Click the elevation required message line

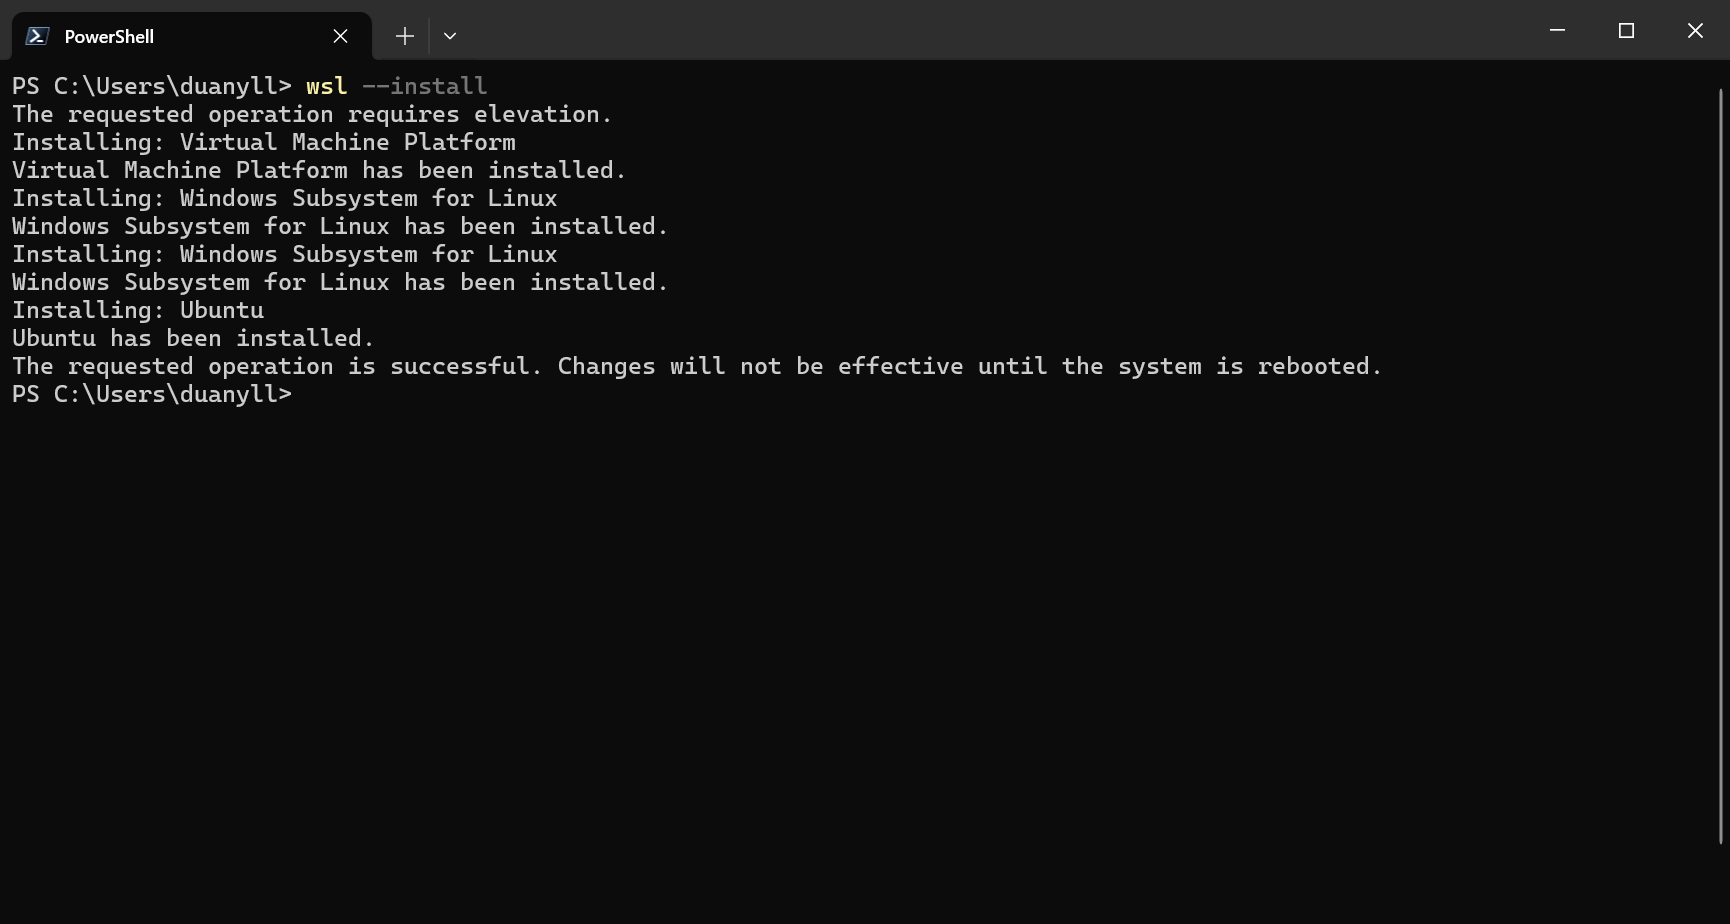point(311,114)
